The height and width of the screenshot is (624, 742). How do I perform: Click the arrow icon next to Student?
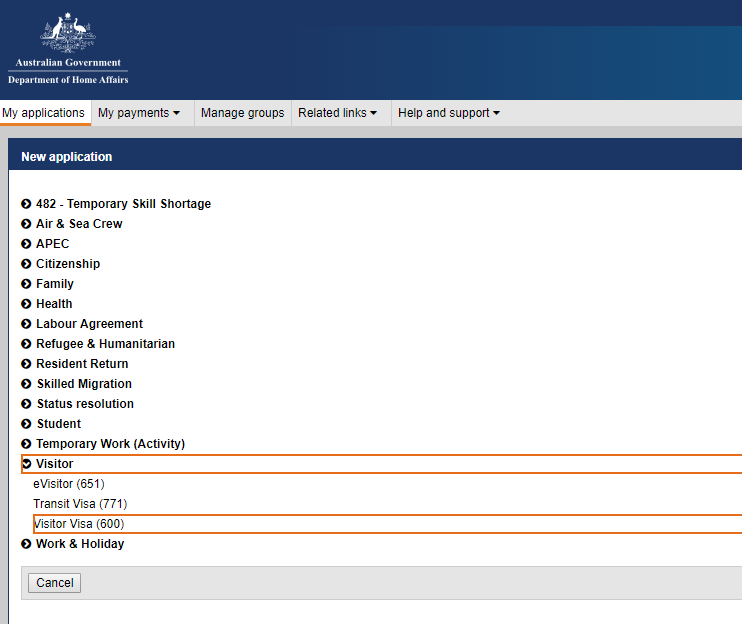[x=27, y=424]
